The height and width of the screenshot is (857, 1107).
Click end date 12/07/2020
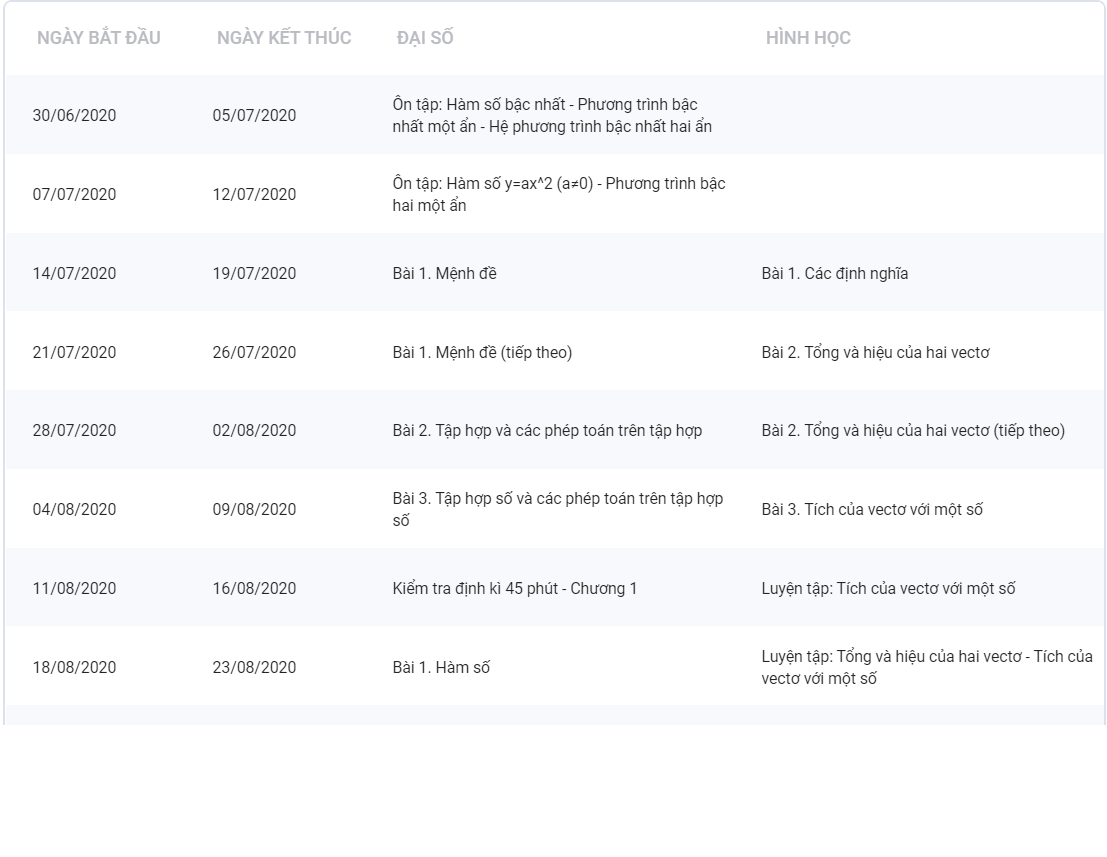[x=254, y=194]
